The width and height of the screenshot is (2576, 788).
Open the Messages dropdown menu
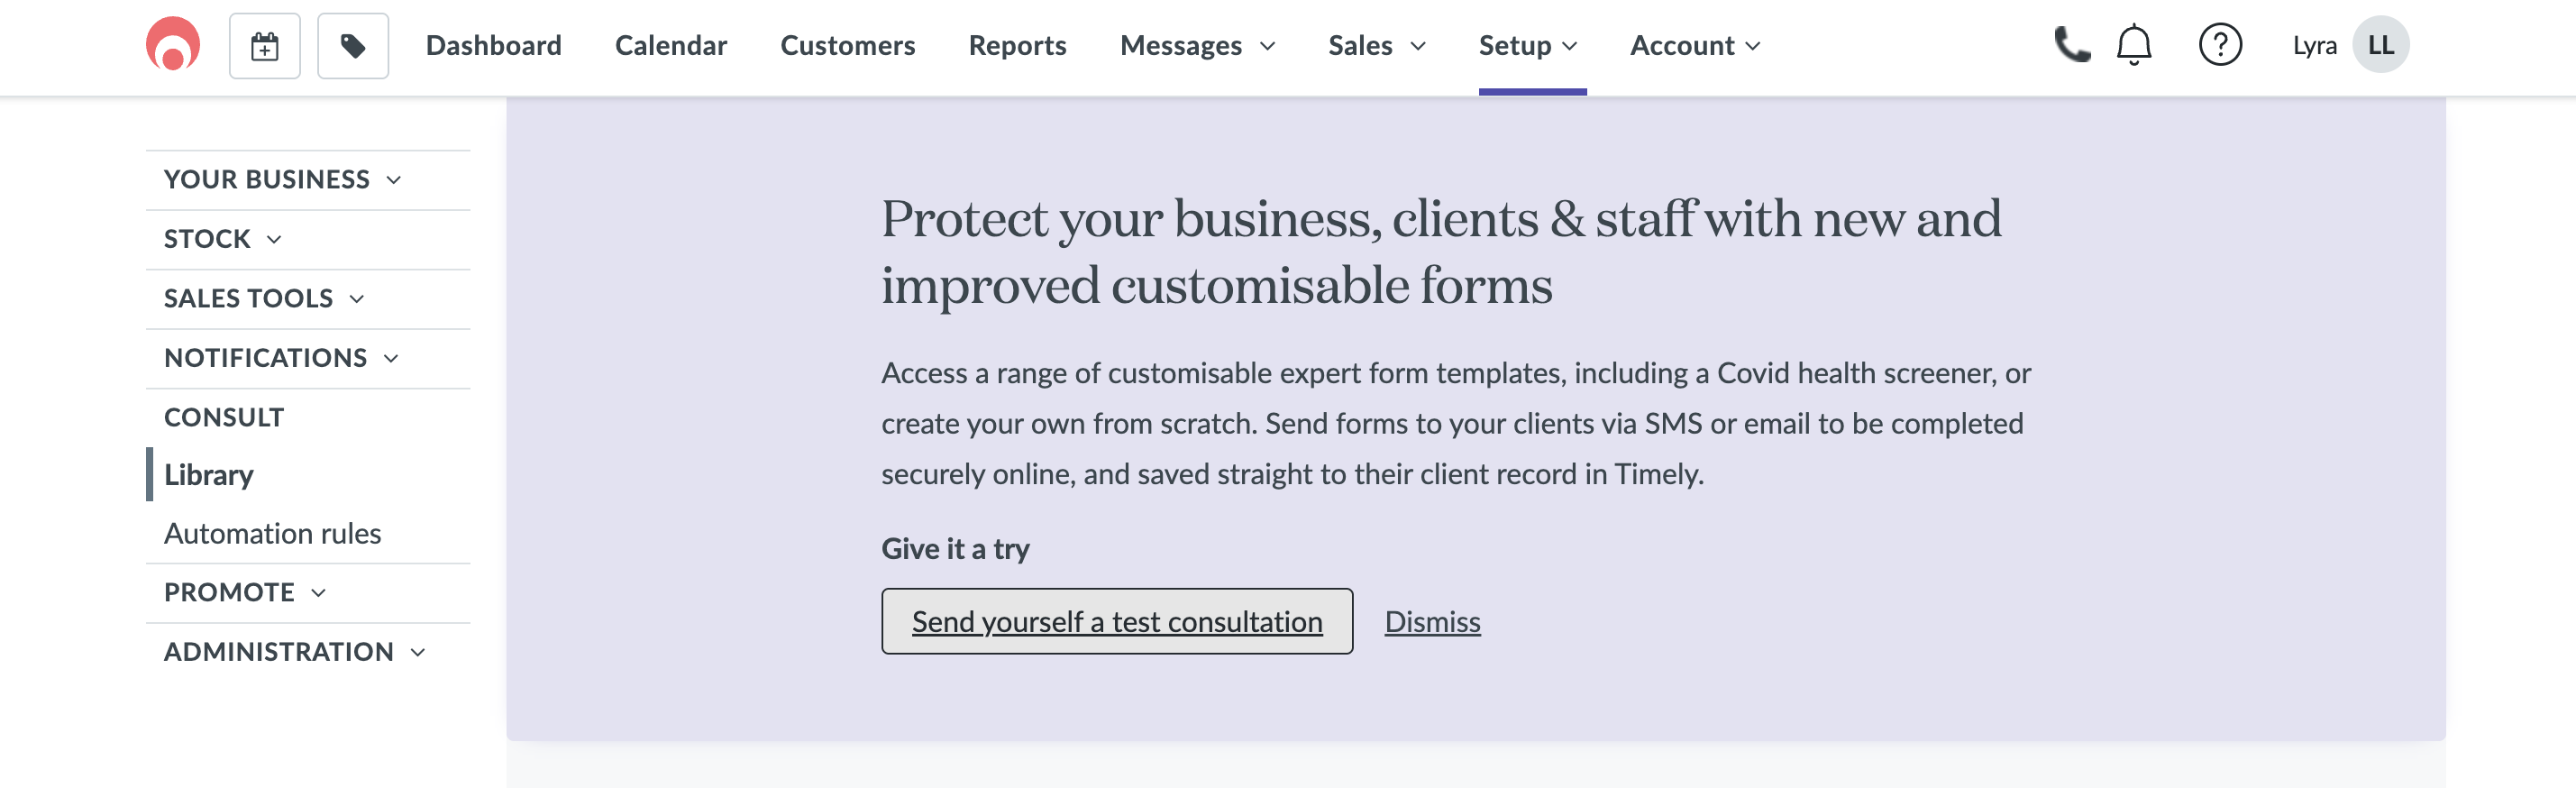pyautogui.click(x=1196, y=45)
